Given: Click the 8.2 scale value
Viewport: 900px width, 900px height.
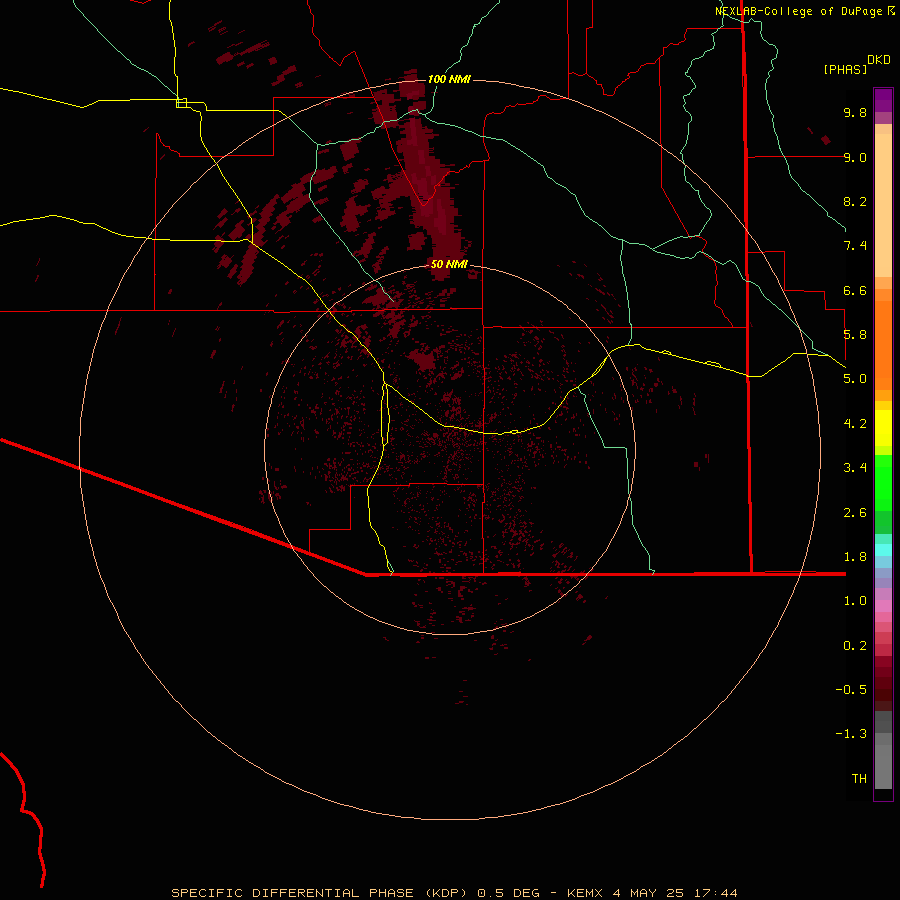Looking at the screenshot, I should pyautogui.click(x=855, y=201).
